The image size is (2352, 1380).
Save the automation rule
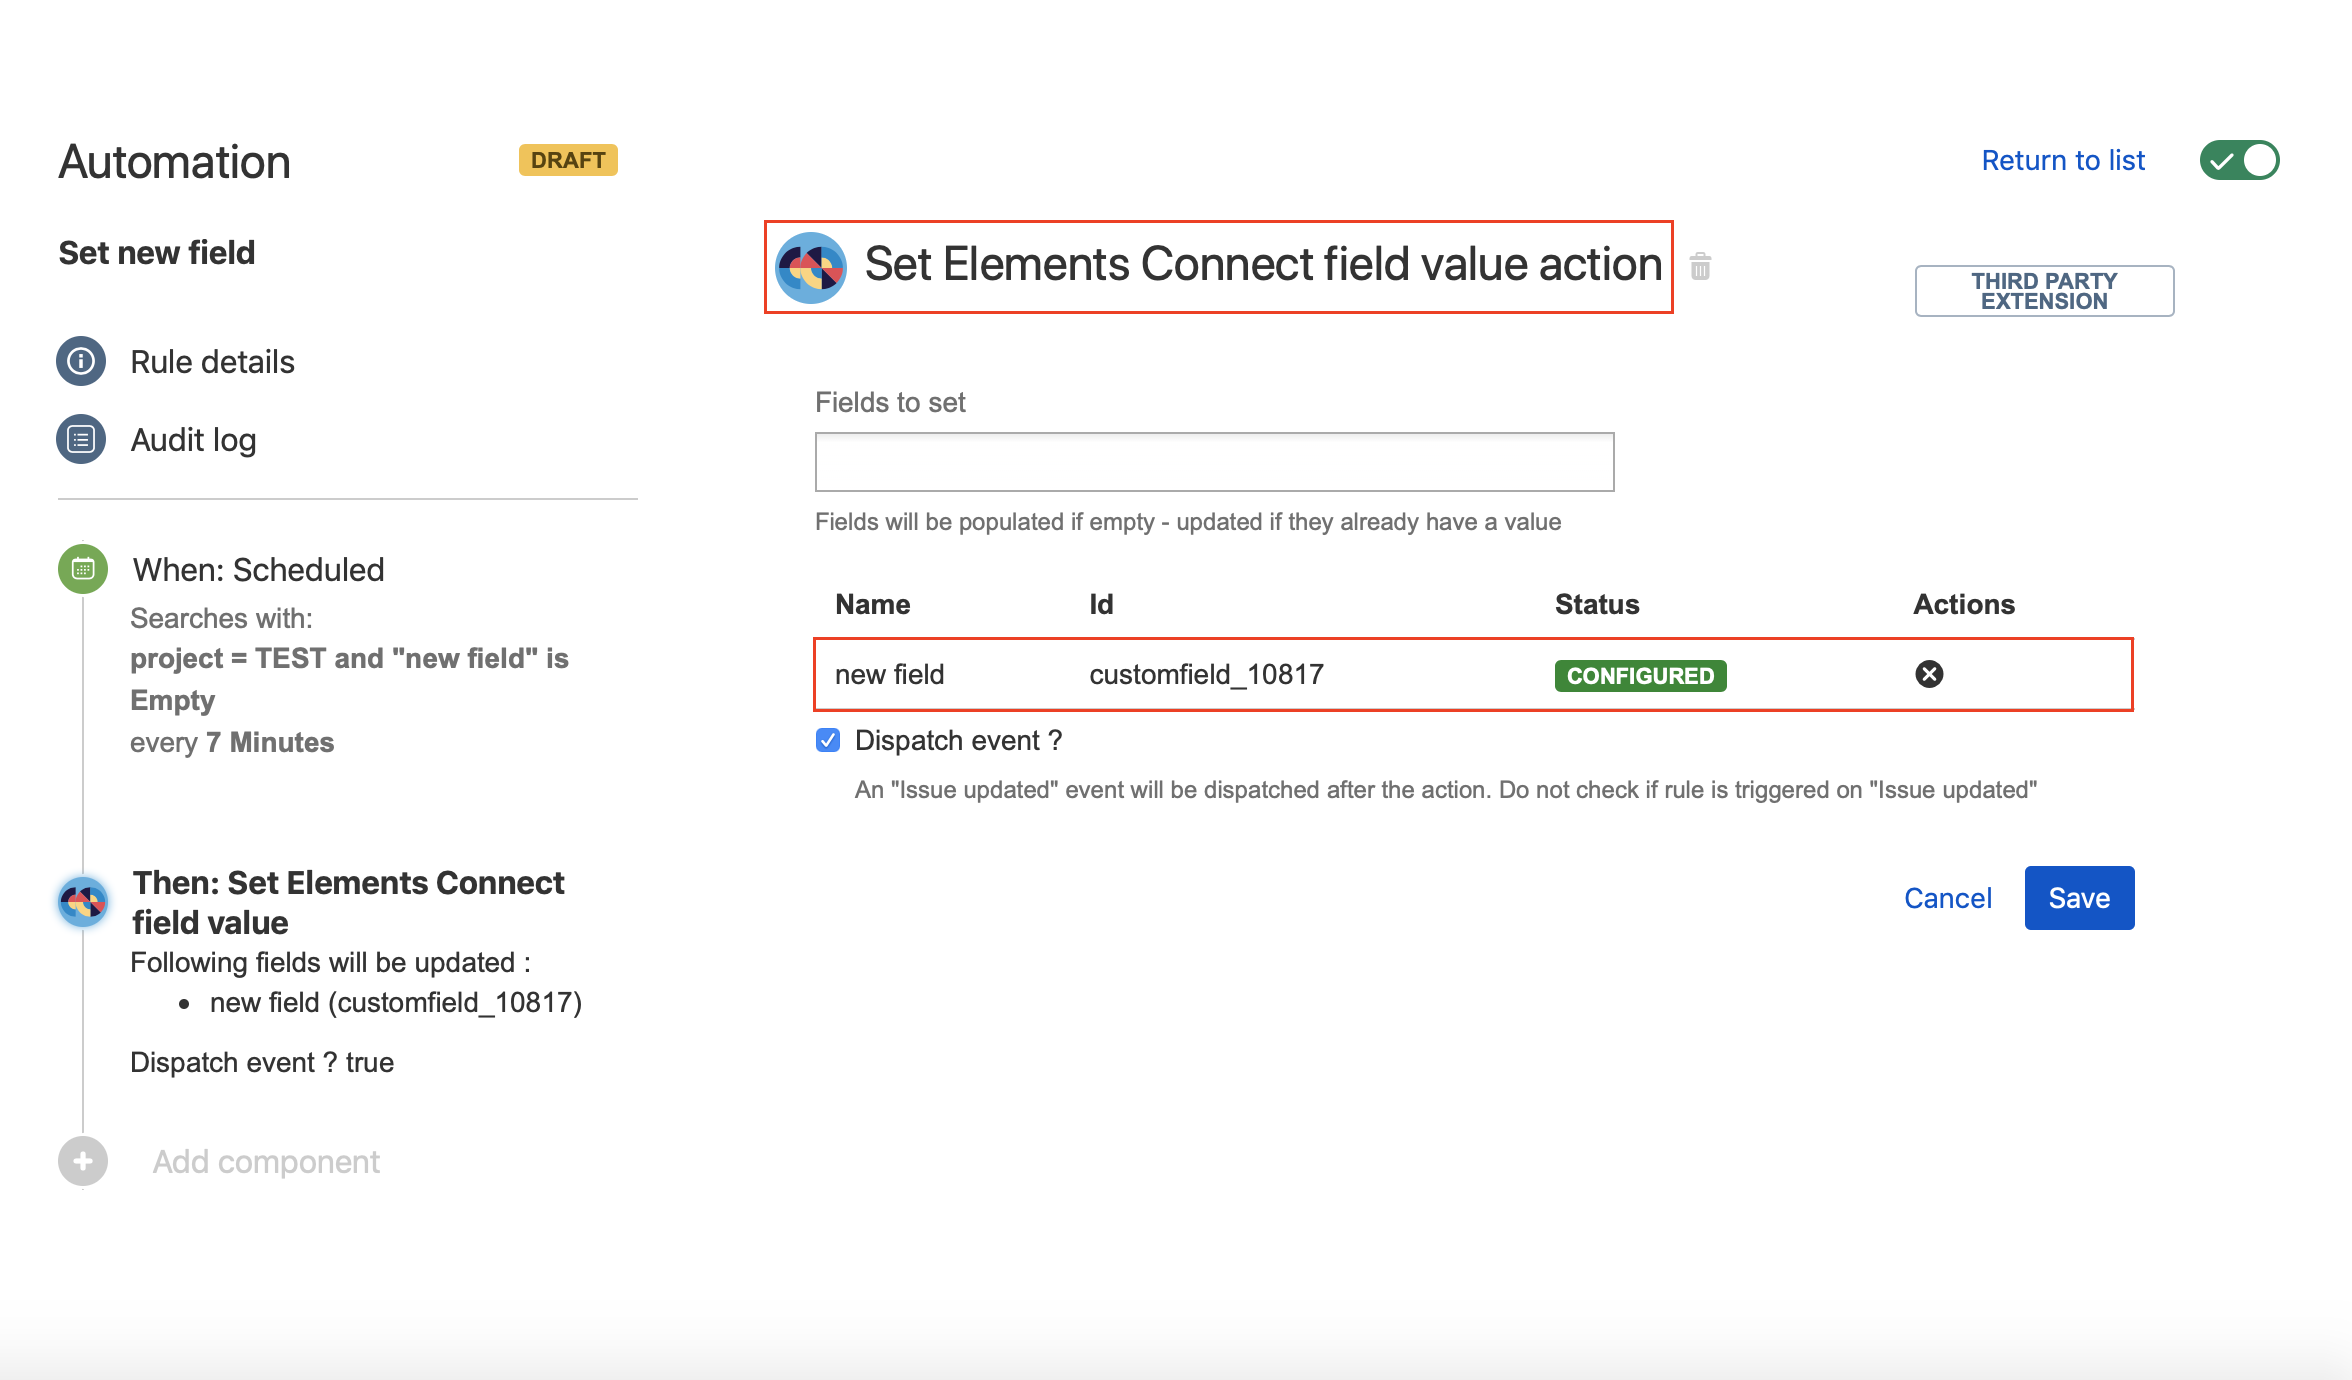coord(2079,897)
